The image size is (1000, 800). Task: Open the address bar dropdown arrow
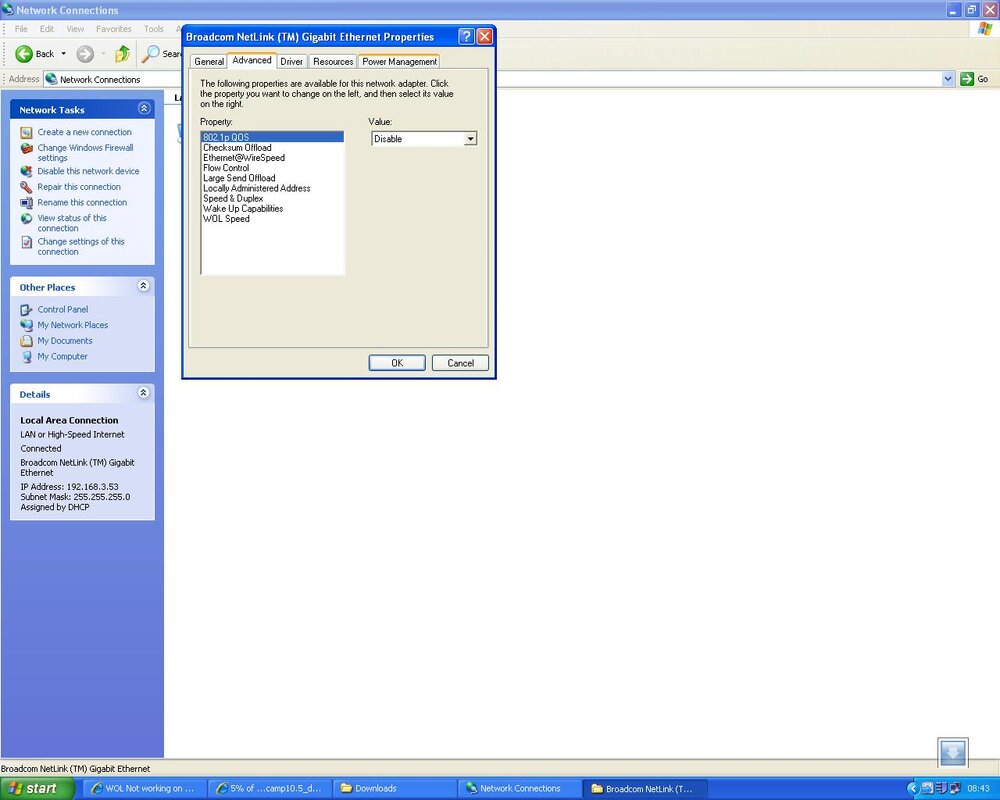click(x=948, y=79)
